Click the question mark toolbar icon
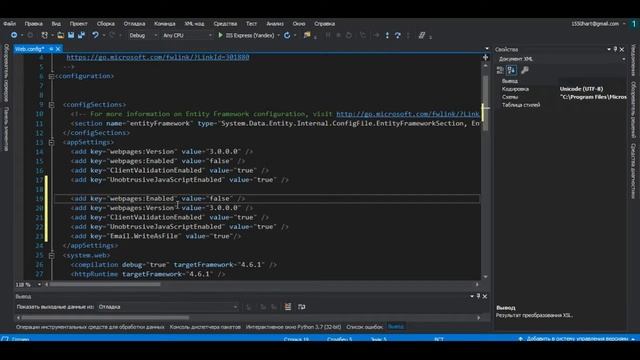Viewport: 640px width, 360px height. pyautogui.click(x=398, y=36)
